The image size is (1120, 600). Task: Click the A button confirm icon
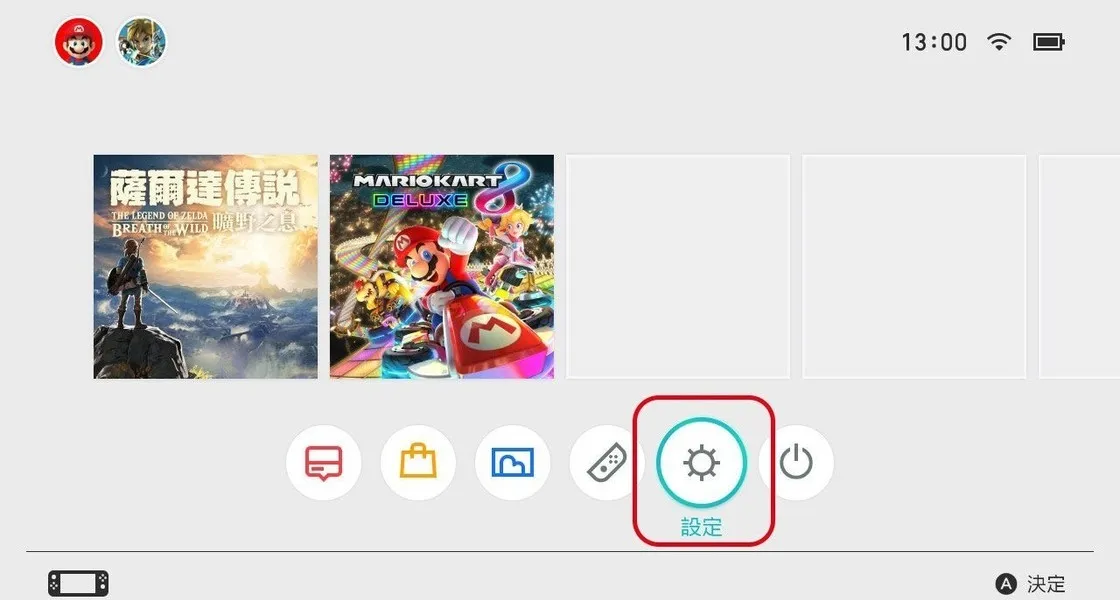point(1006,584)
